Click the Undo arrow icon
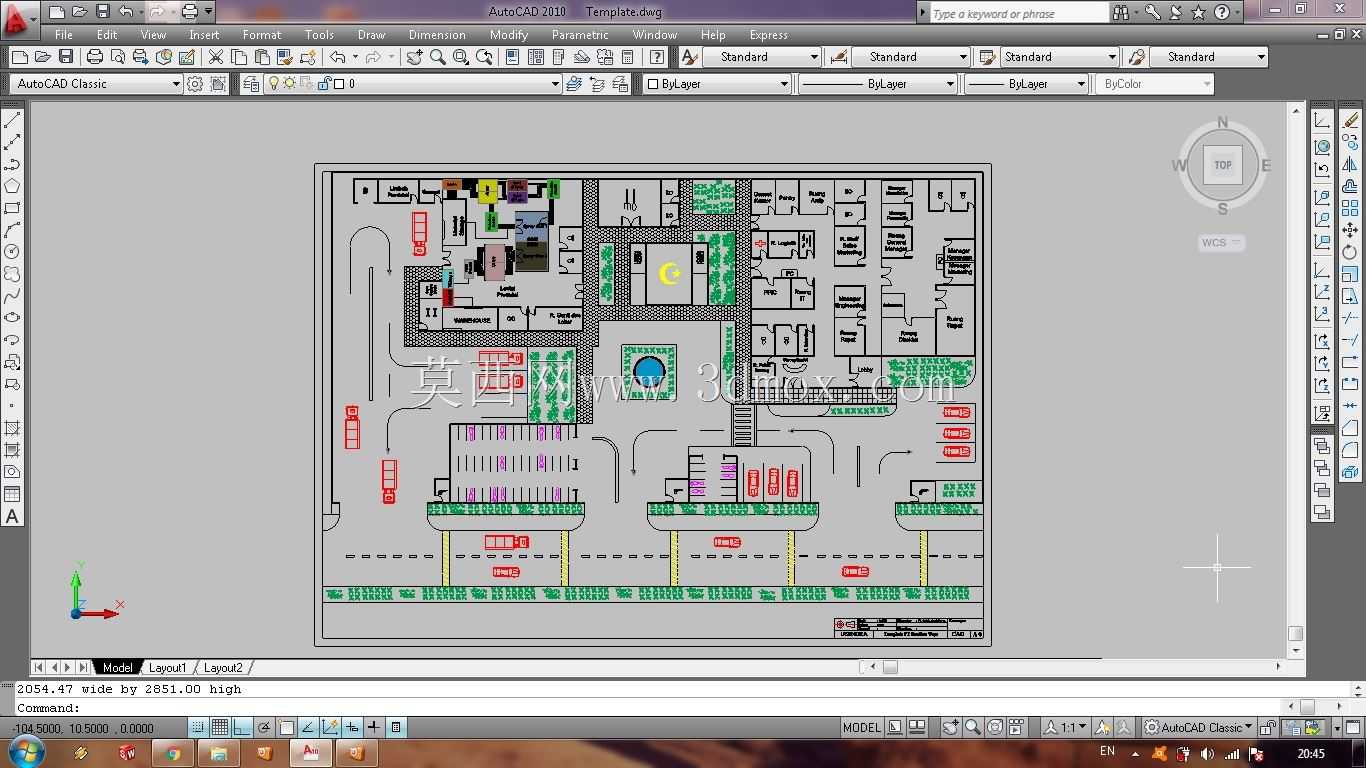The height and width of the screenshot is (768, 1366). click(337, 57)
